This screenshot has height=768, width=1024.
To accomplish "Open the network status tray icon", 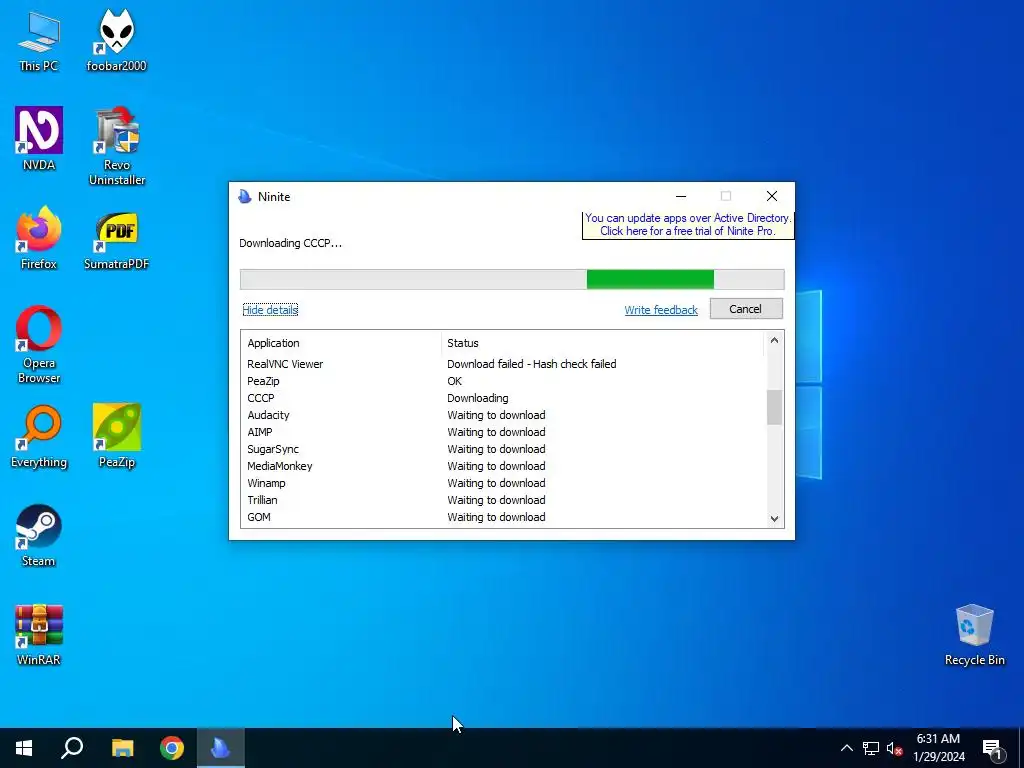I will 871,748.
